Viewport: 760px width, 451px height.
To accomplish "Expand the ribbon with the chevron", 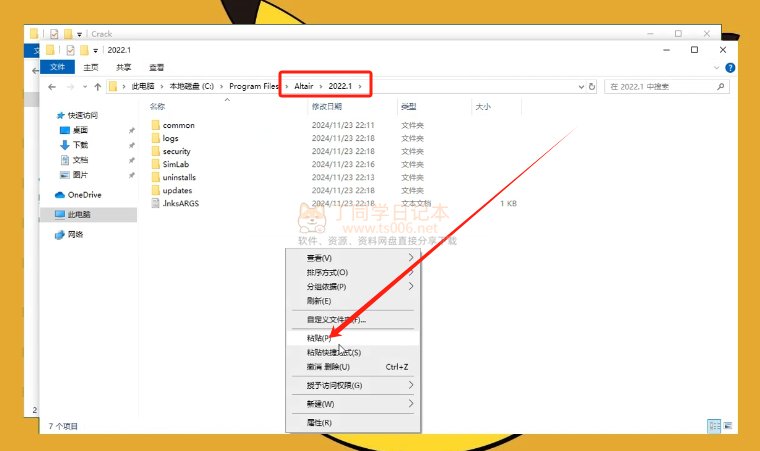I will click(716, 68).
